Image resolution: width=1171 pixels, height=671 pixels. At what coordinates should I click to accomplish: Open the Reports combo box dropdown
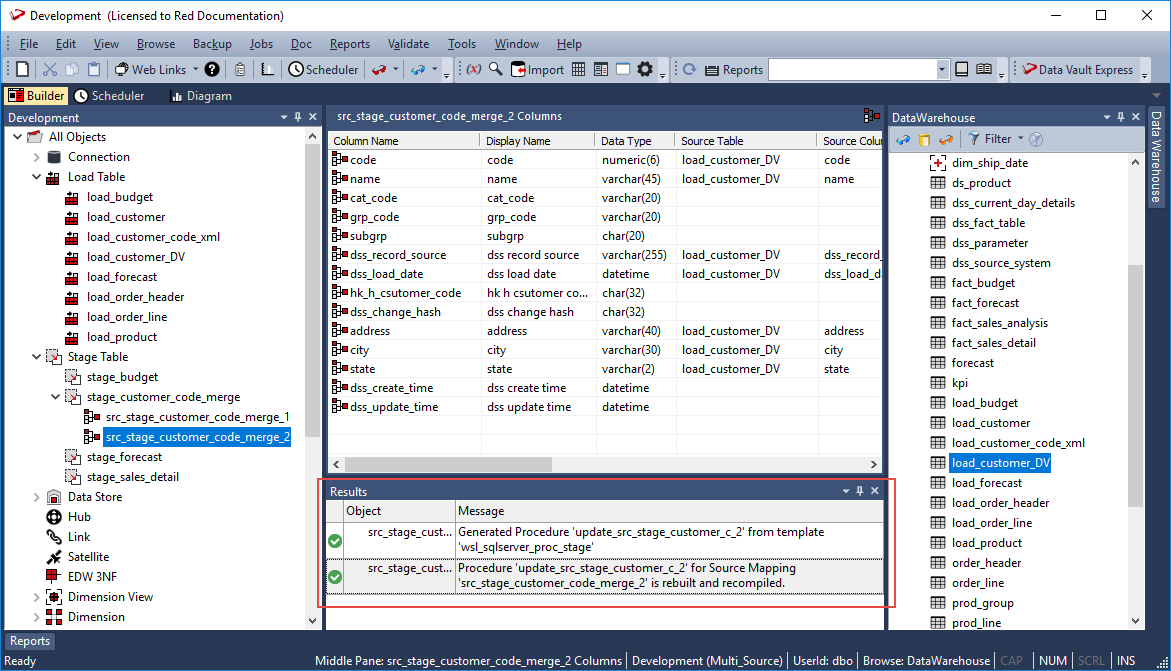click(x=942, y=70)
